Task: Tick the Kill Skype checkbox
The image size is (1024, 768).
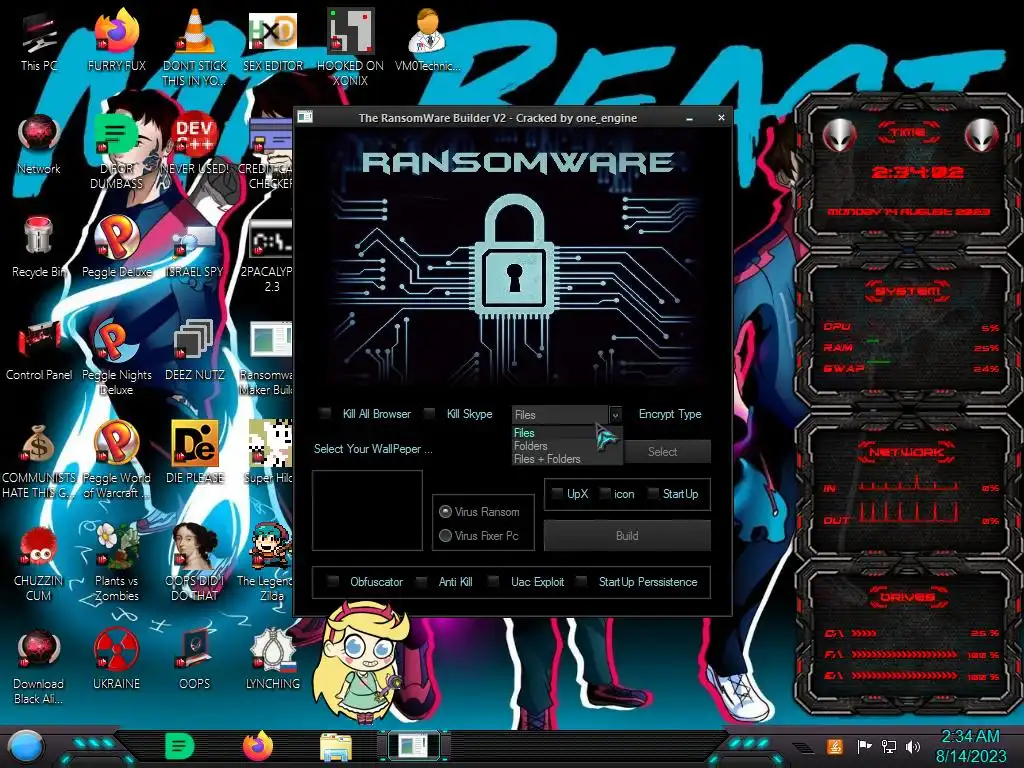Action: coord(429,413)
